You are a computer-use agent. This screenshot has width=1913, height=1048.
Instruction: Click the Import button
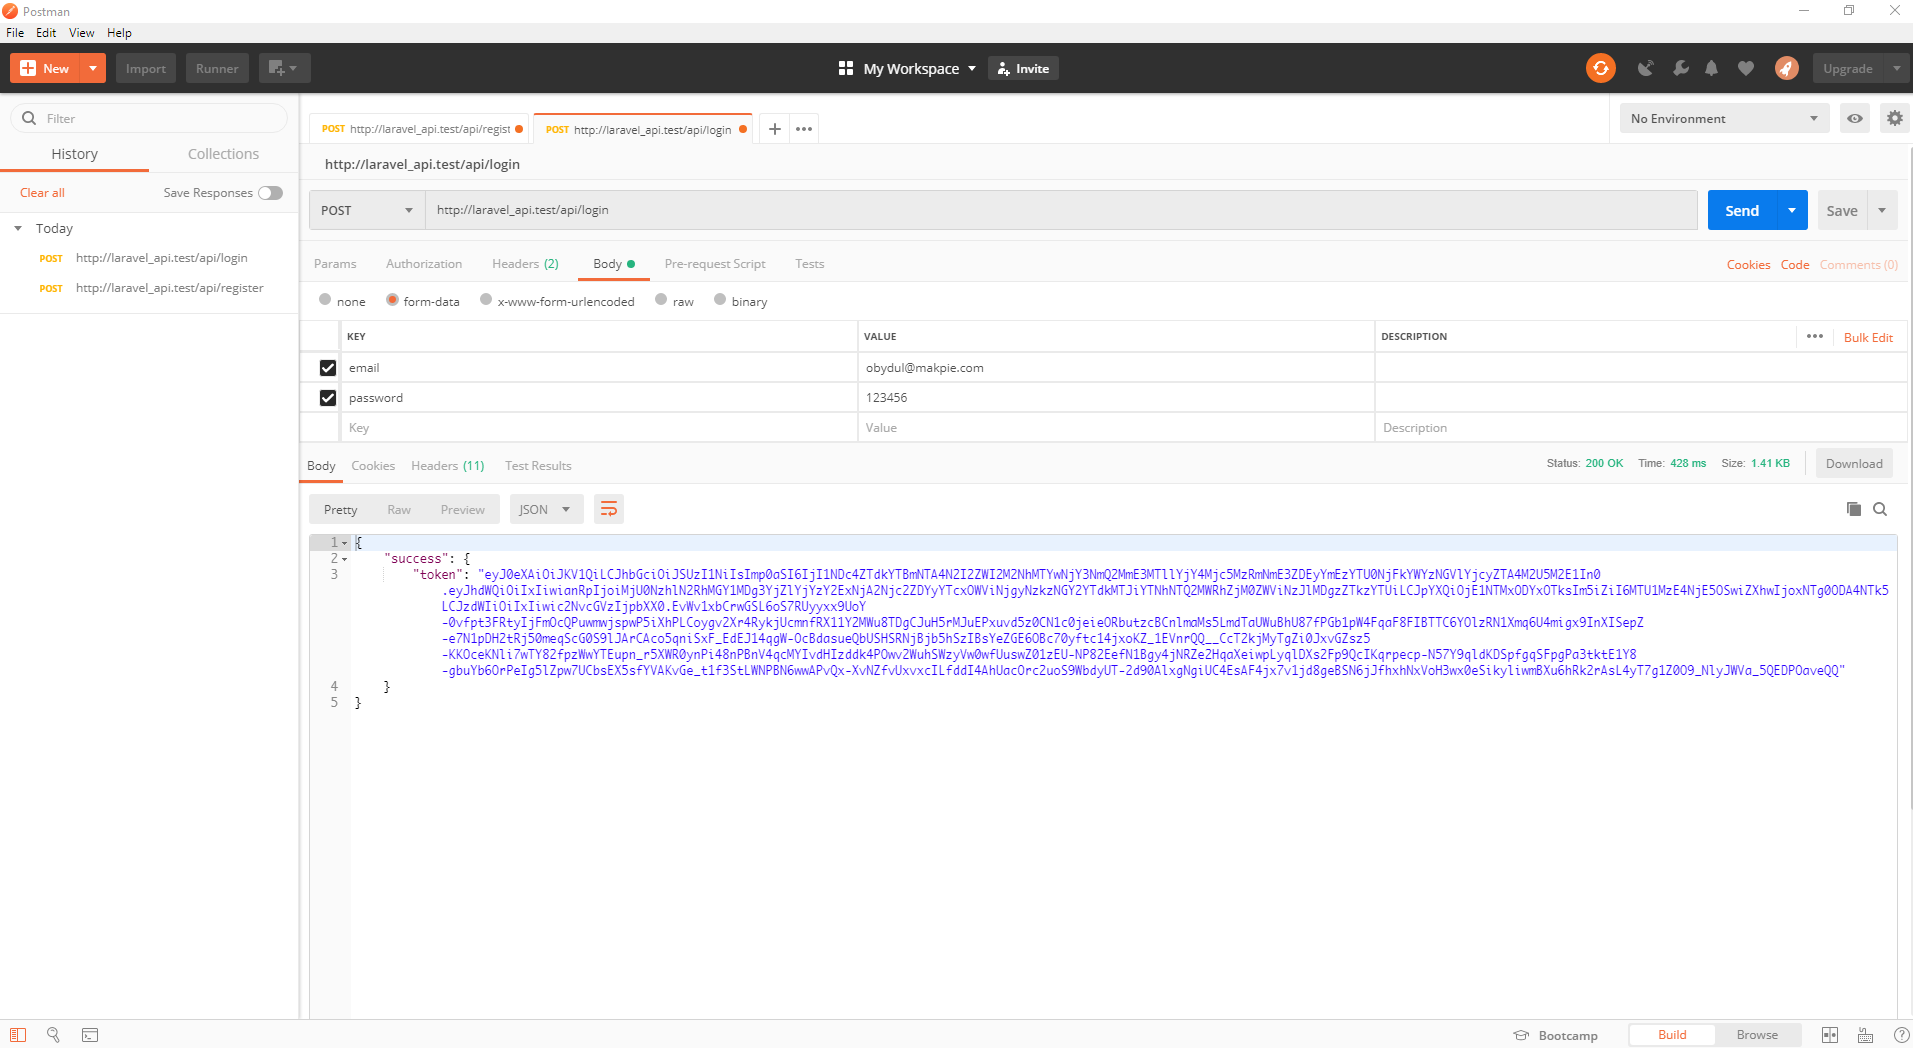(146, 68)
